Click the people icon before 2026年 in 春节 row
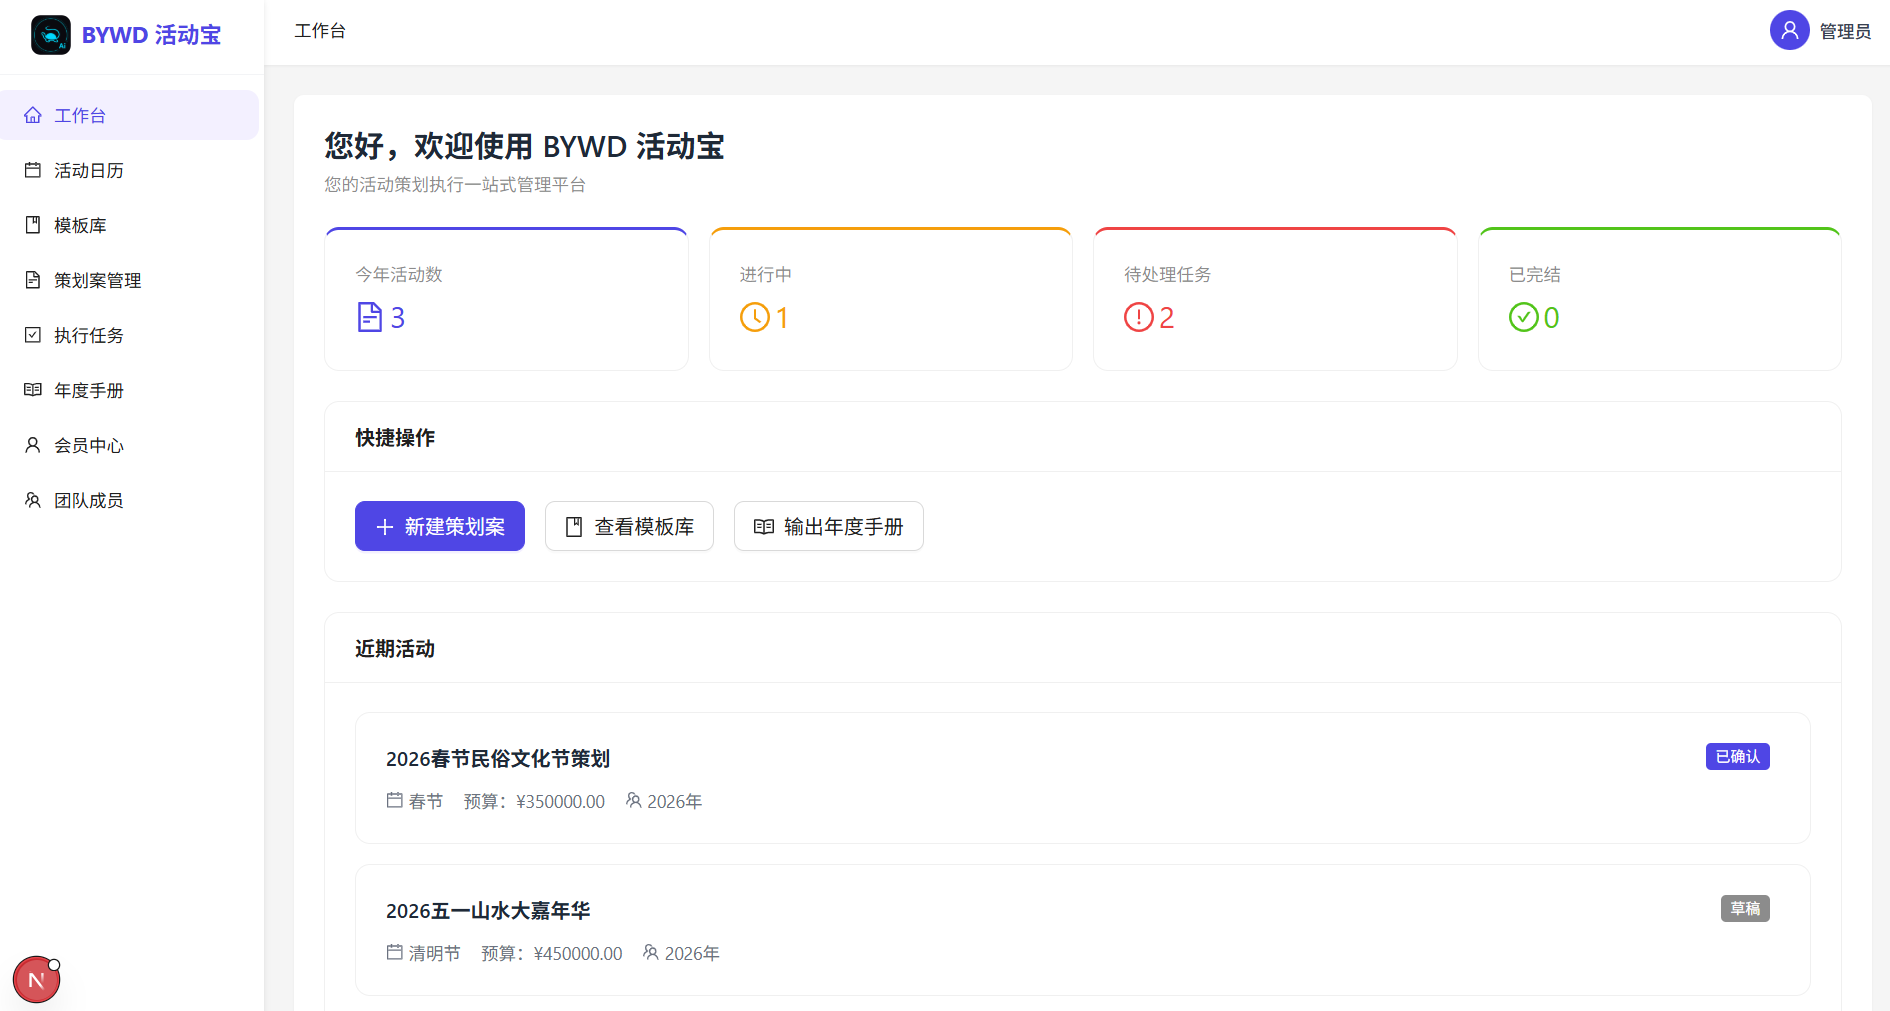1890x1011 pixels. coord(633,800)
